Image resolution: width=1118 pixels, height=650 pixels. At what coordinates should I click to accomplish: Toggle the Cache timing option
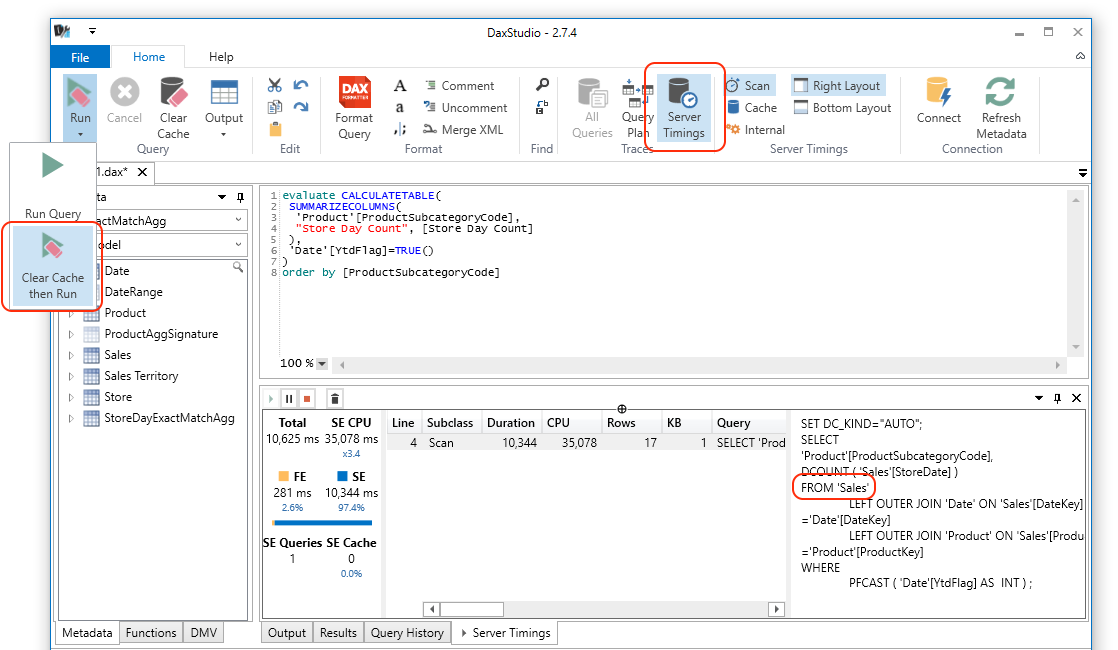(x=752, y=108)
